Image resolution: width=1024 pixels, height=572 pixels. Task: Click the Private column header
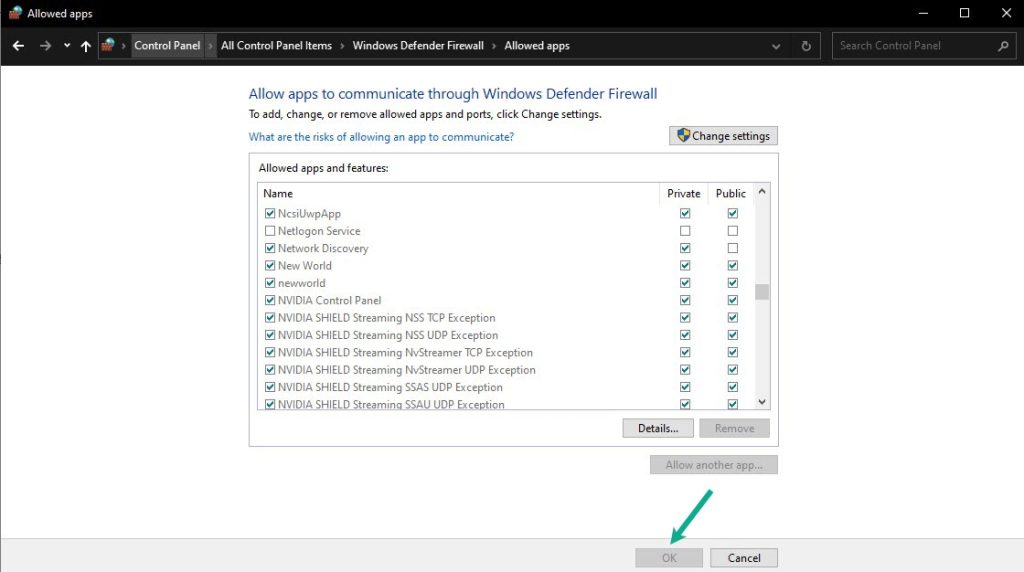tap(684, 193)
